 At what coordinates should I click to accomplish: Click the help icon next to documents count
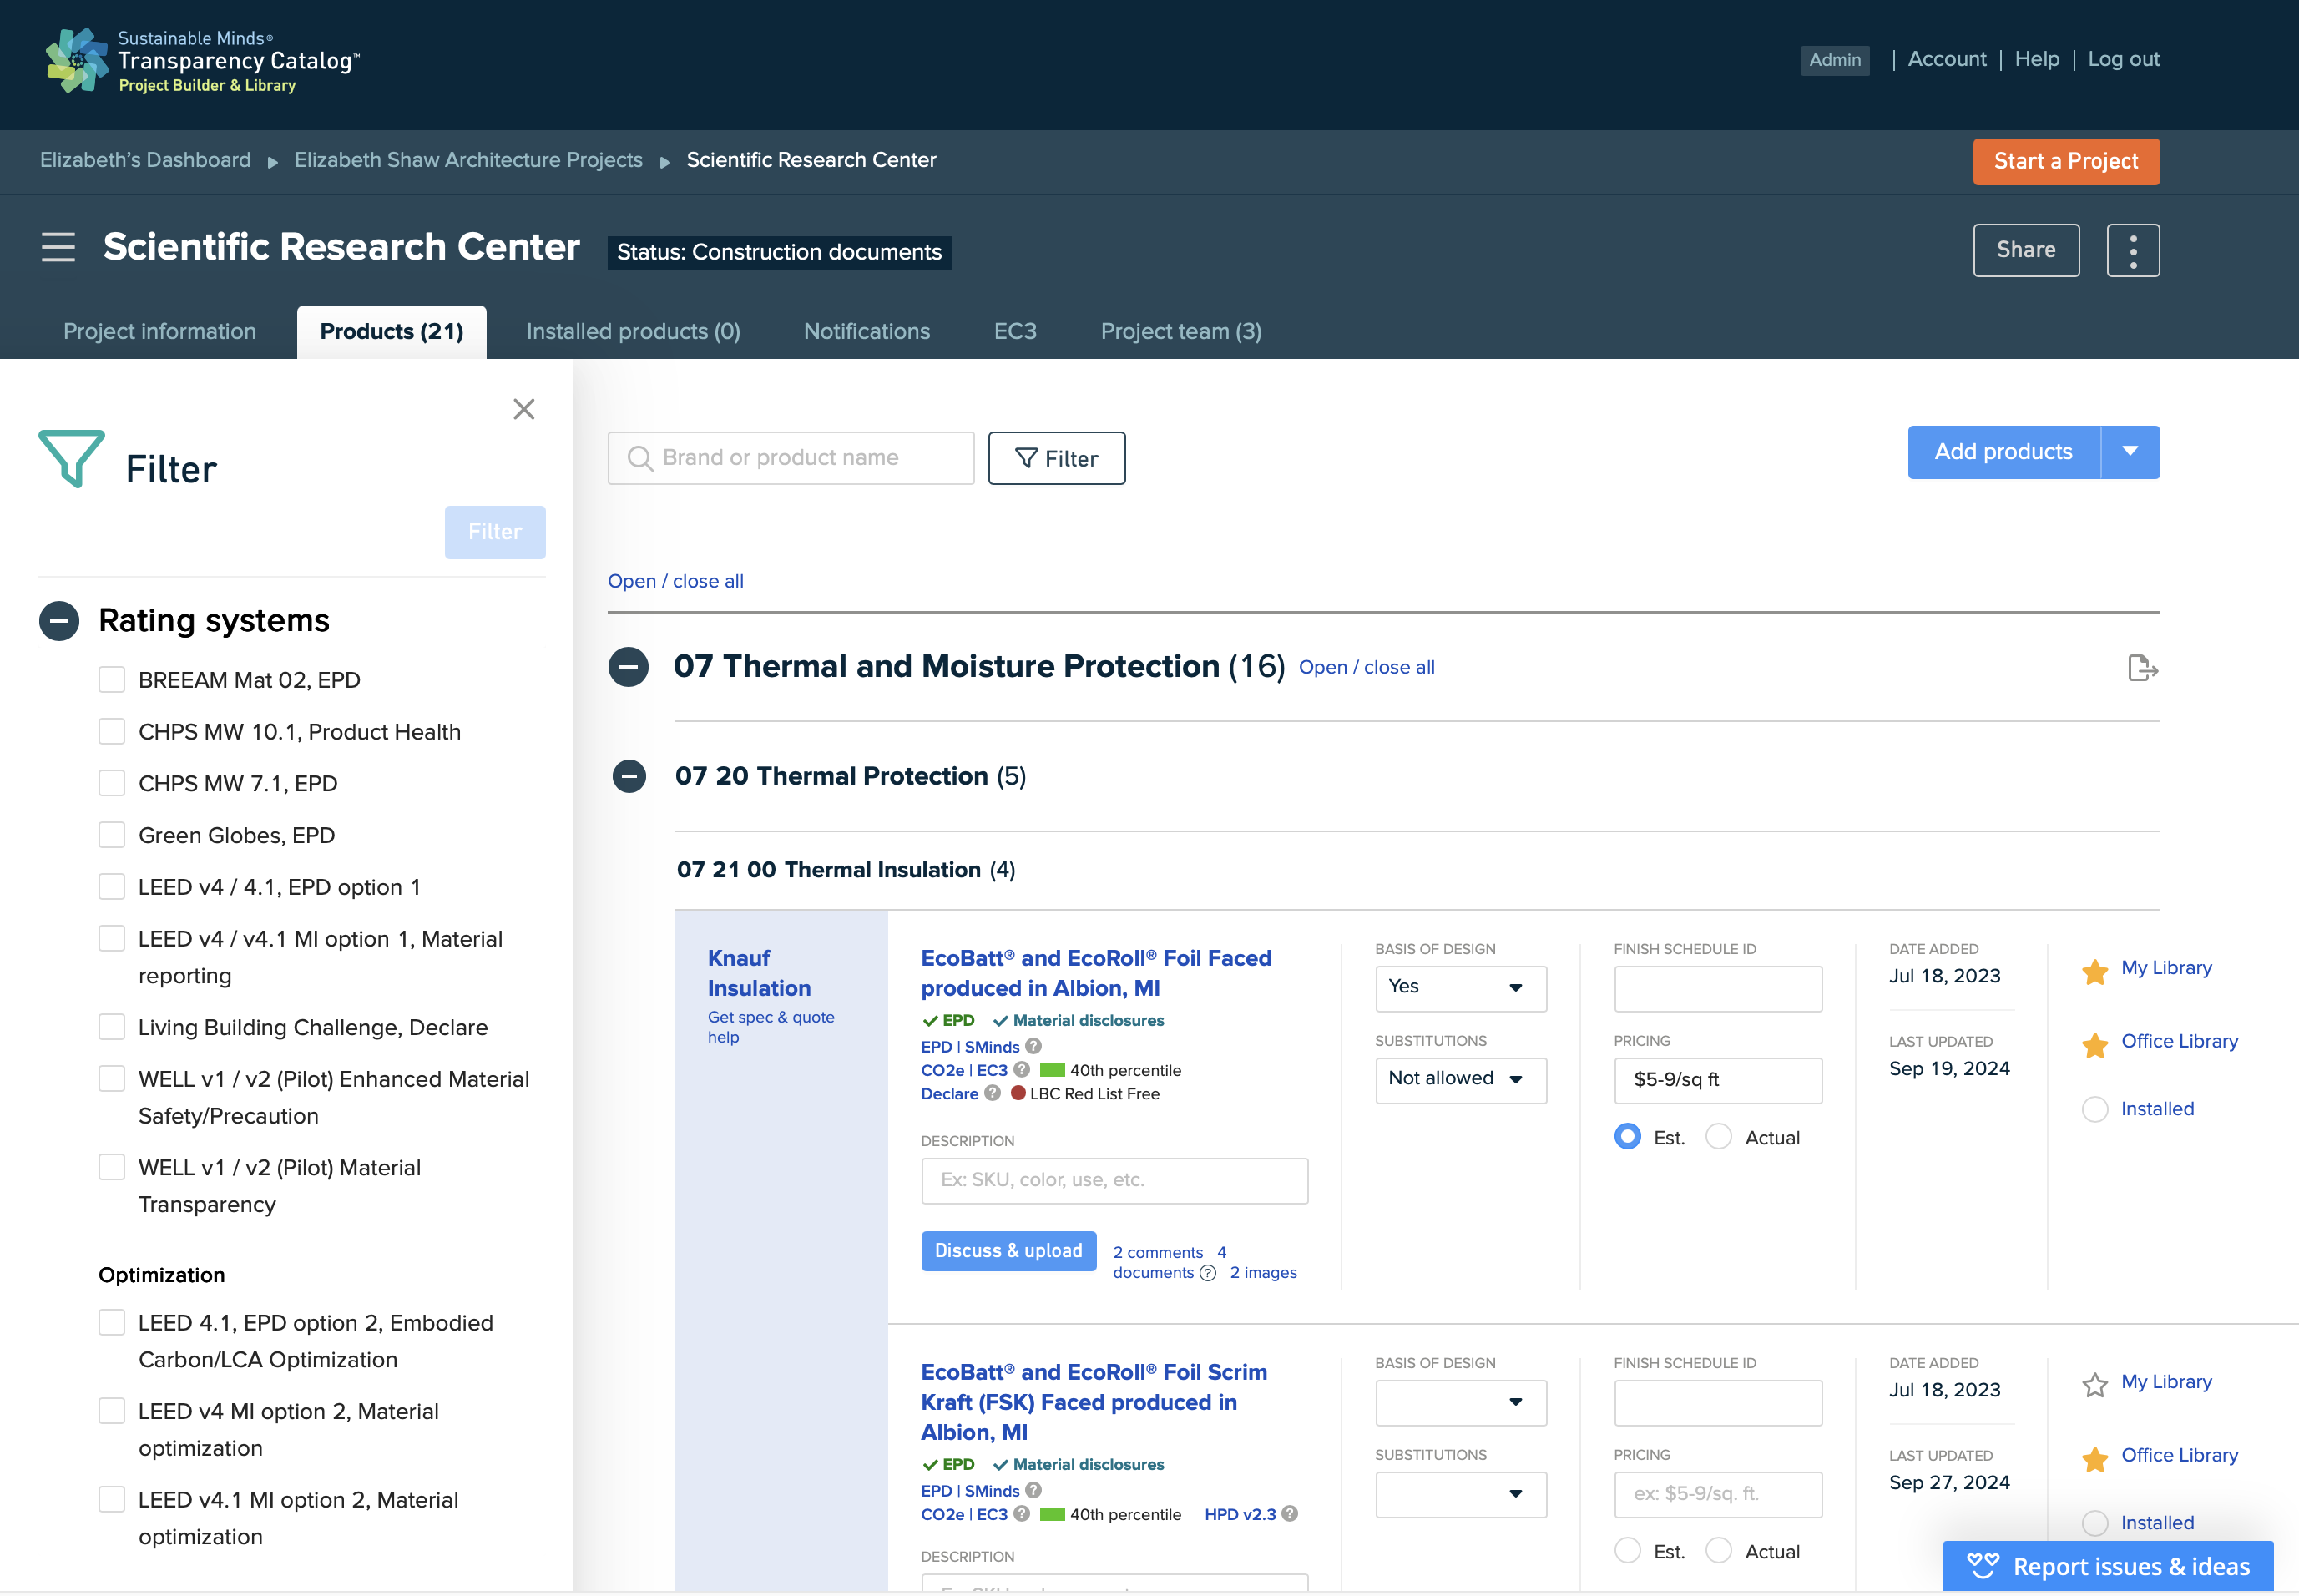click(x=1207, y=1273)
